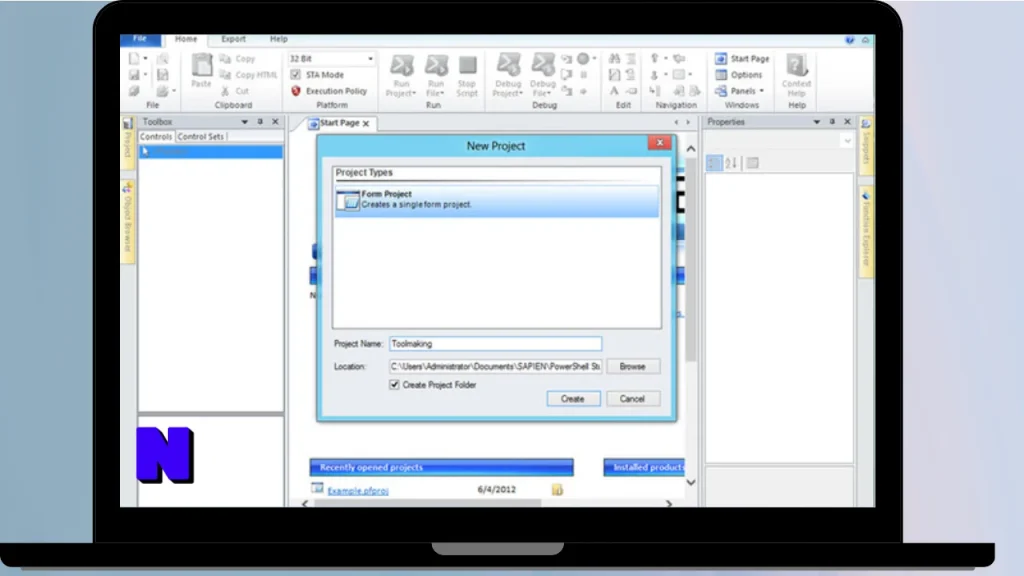Click the alphabetical sort icon in Properties
Image resolution: width=1024 pixels, height=576 pixels.
click(731, 163)
